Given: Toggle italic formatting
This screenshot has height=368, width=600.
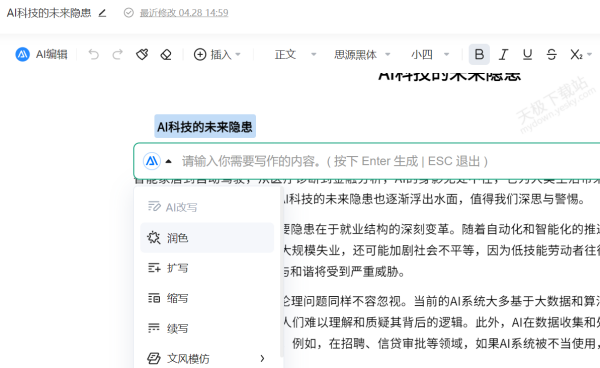Looking at the screenshot, I should 503,54.
